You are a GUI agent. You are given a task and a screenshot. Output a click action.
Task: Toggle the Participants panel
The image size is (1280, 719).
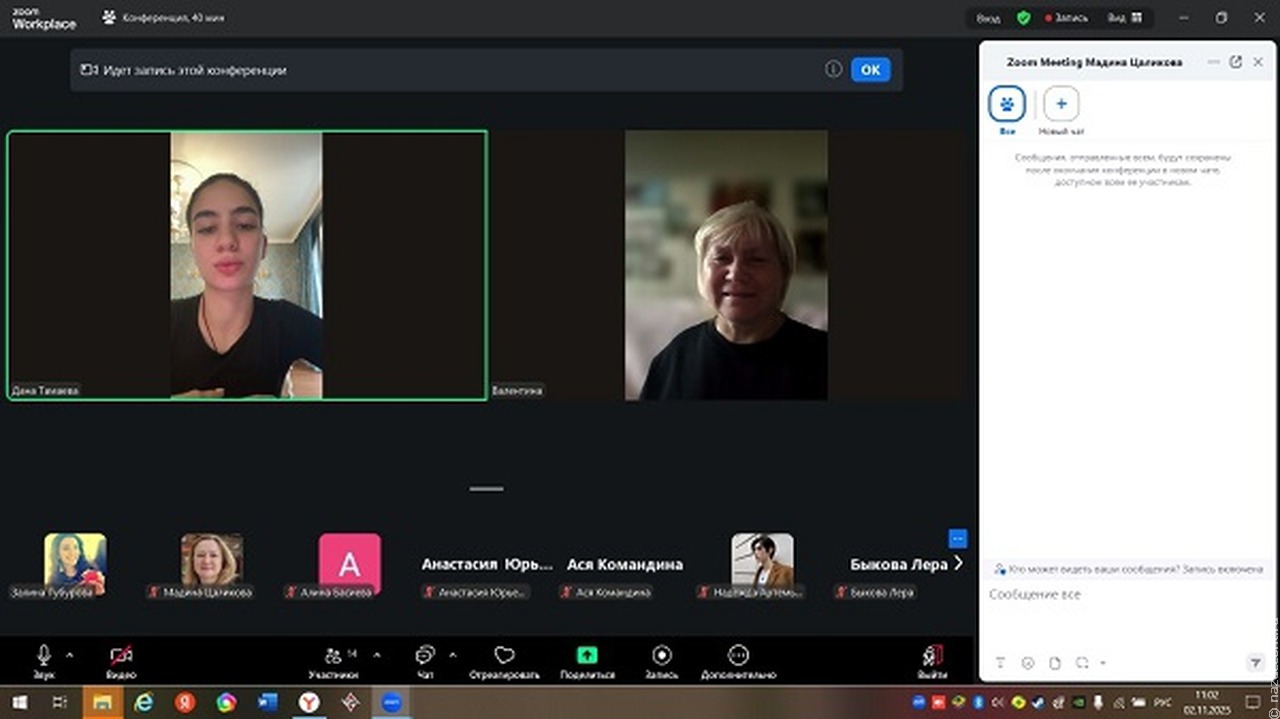[333, 655]
